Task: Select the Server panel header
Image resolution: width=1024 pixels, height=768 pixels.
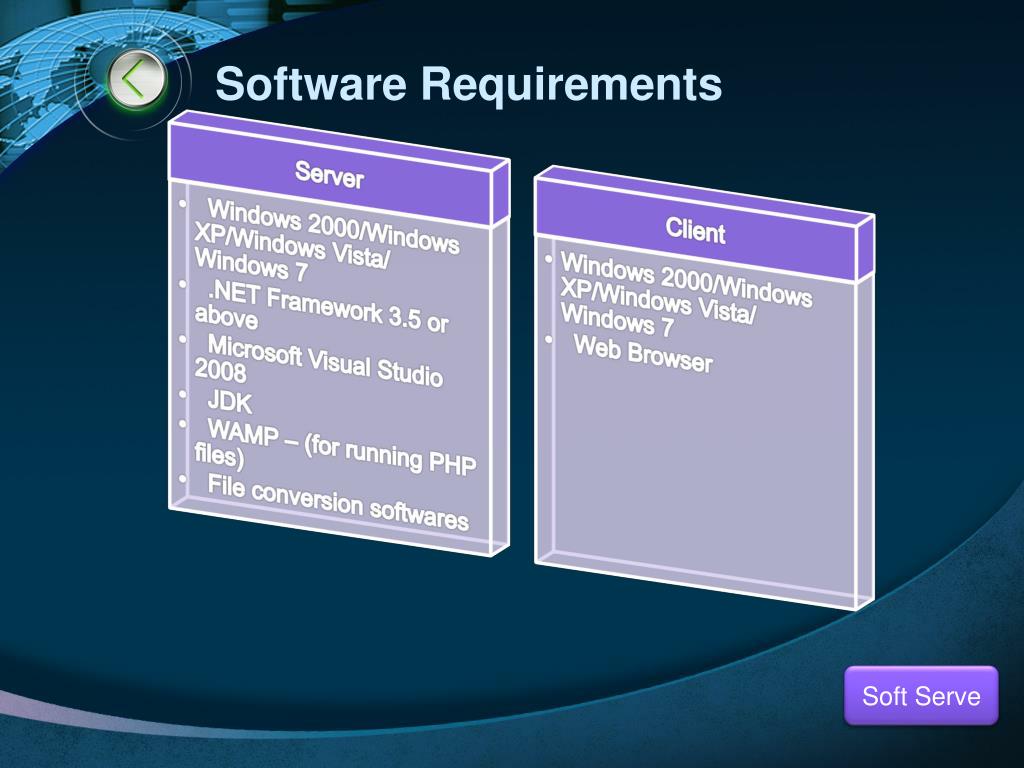Action: click(x=330, y=174)
